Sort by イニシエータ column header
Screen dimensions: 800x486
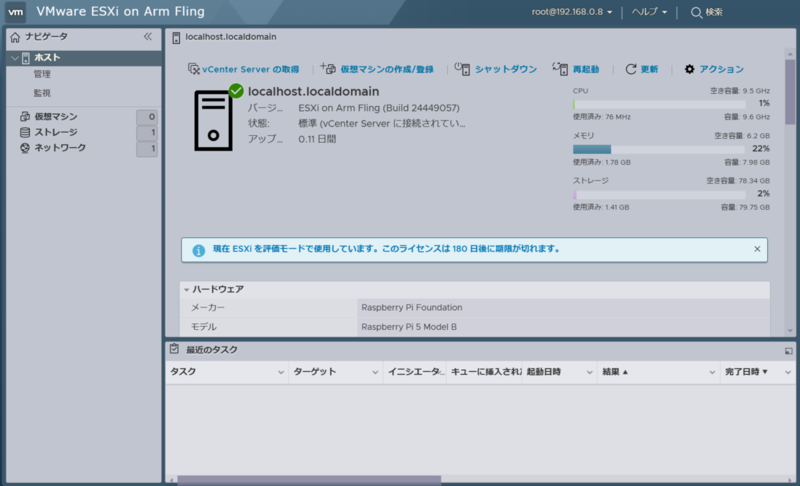click(x=415, y=372)
